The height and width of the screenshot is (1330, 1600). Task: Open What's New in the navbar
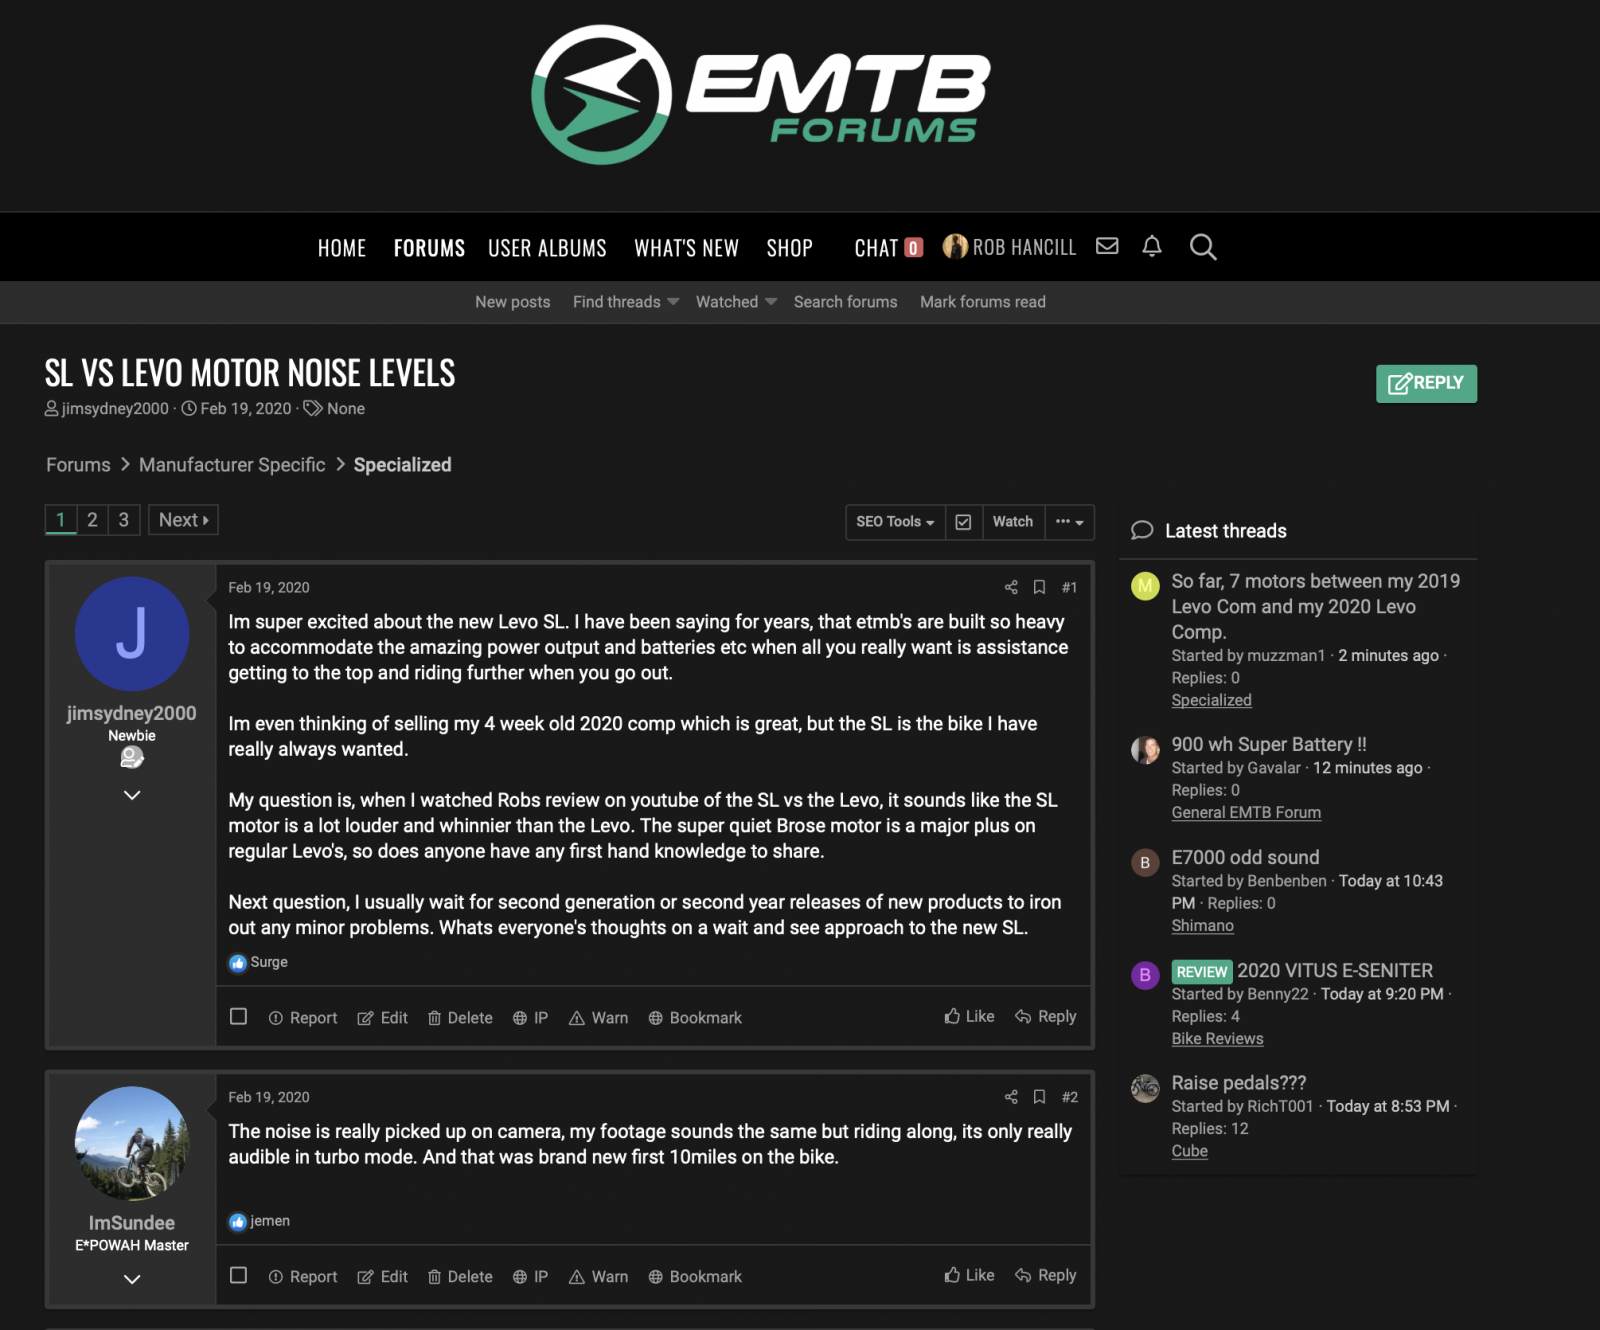coord(686,248)
